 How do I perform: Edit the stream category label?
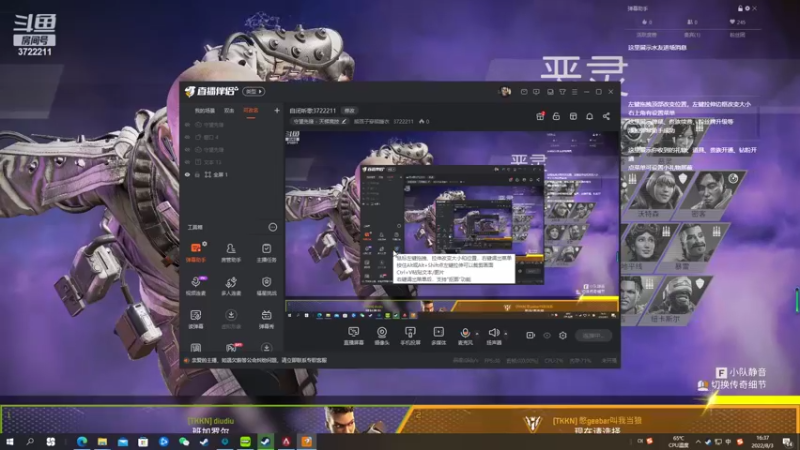point(320,121)
